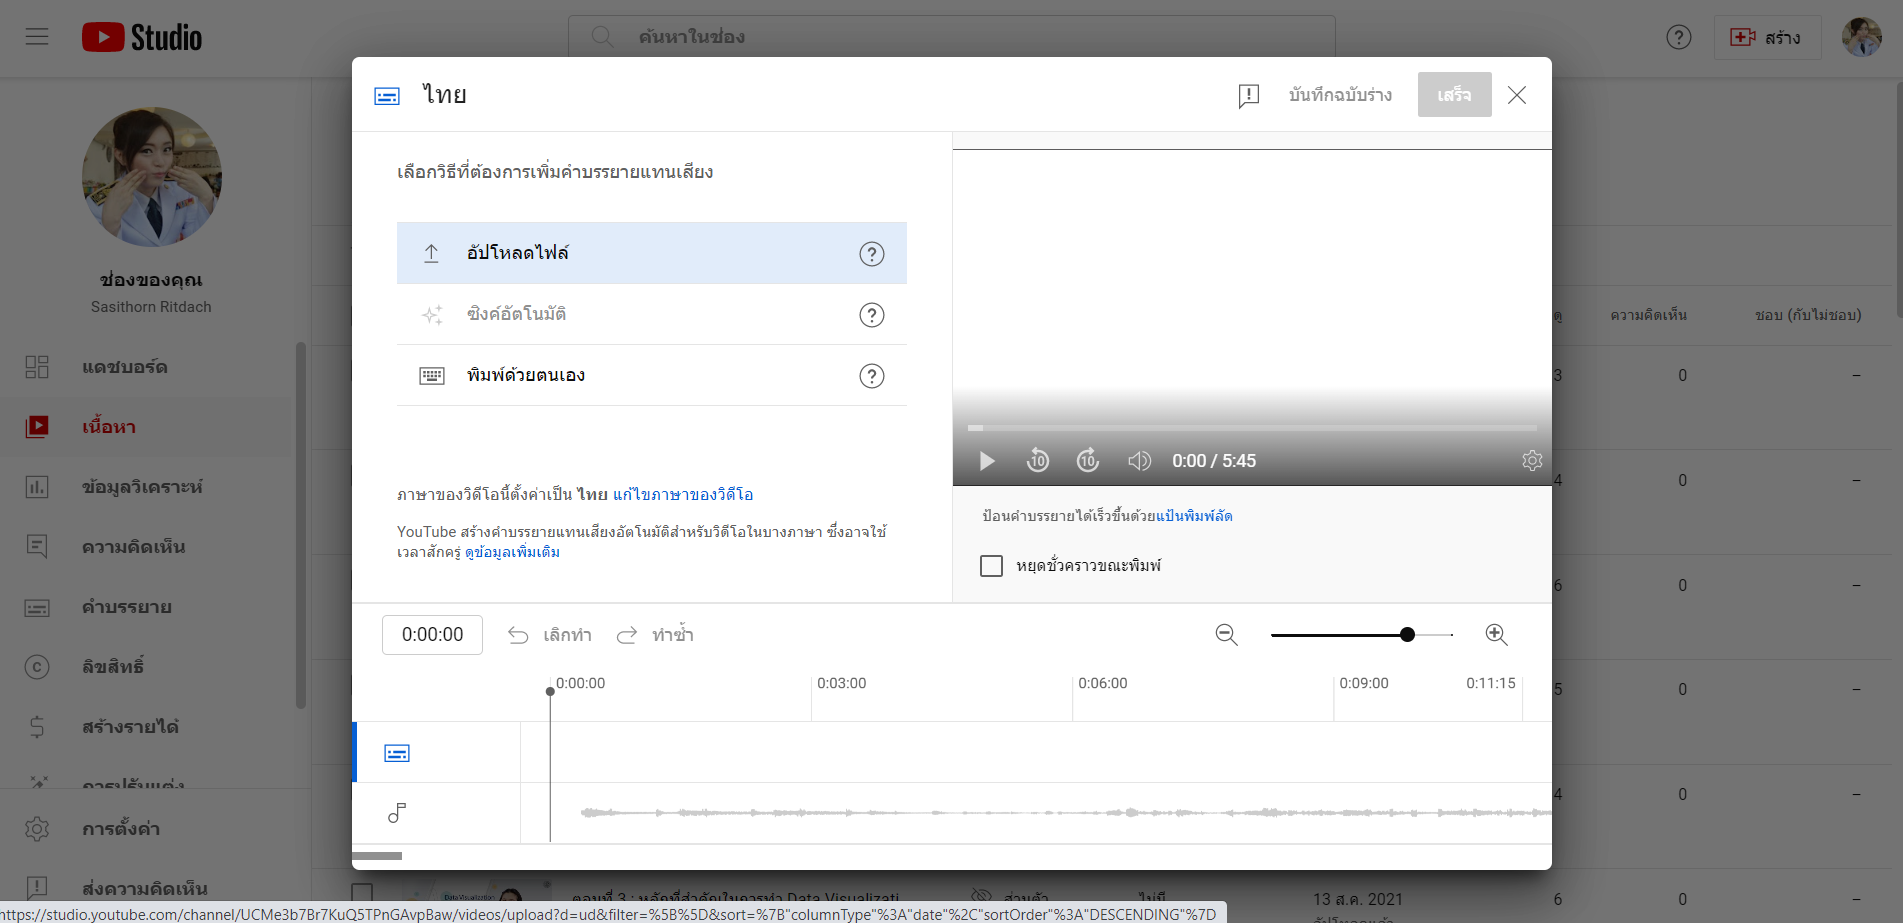
Task: Open แก้ไขภาษาของวิดีโอ link
Action: 683,495
